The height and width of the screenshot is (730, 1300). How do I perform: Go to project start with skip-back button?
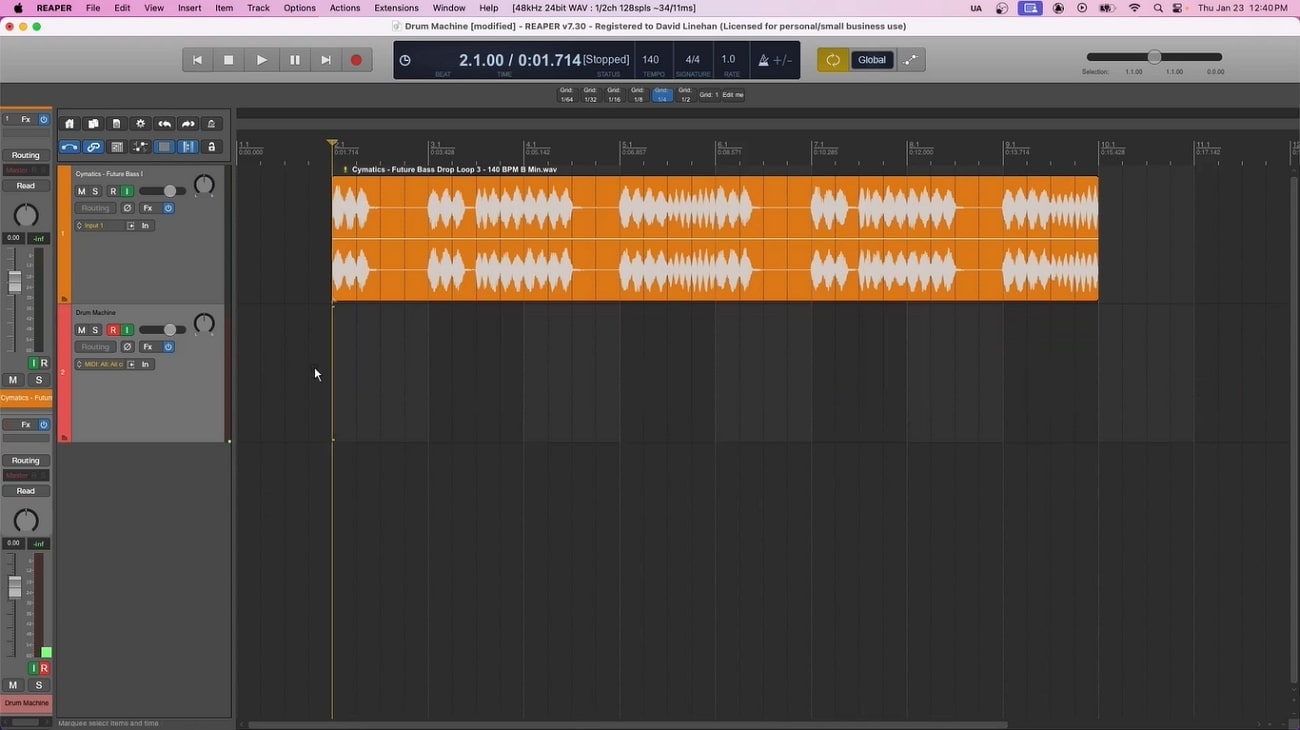tap(197, 60)
